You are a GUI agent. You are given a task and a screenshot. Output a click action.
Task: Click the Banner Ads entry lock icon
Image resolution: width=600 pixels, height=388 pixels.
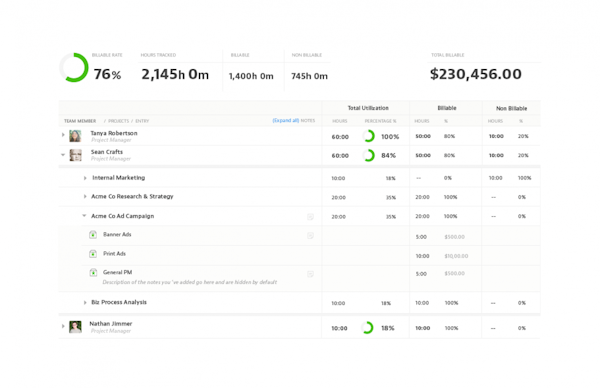(93, 235)
